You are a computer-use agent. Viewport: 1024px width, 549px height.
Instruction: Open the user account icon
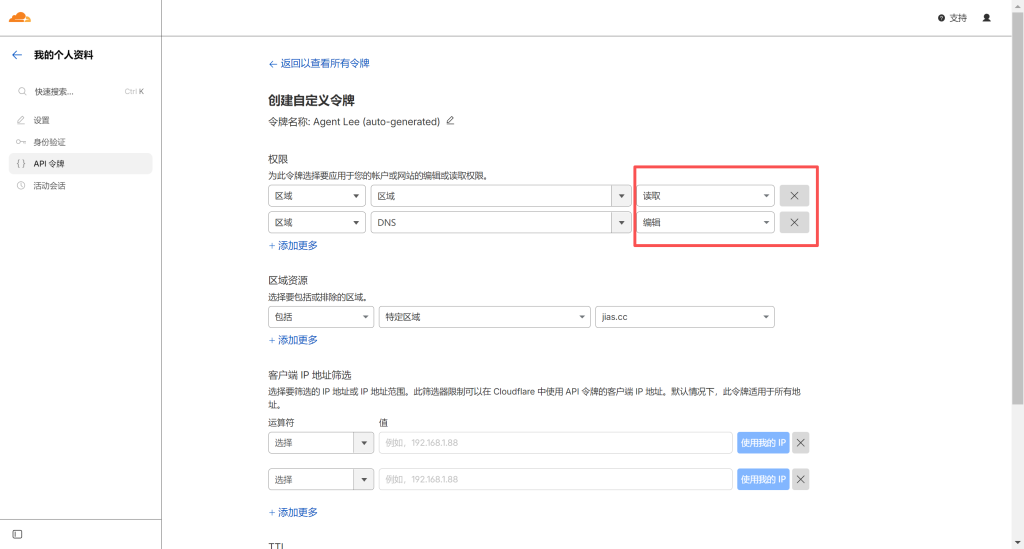tap(986, 18)
